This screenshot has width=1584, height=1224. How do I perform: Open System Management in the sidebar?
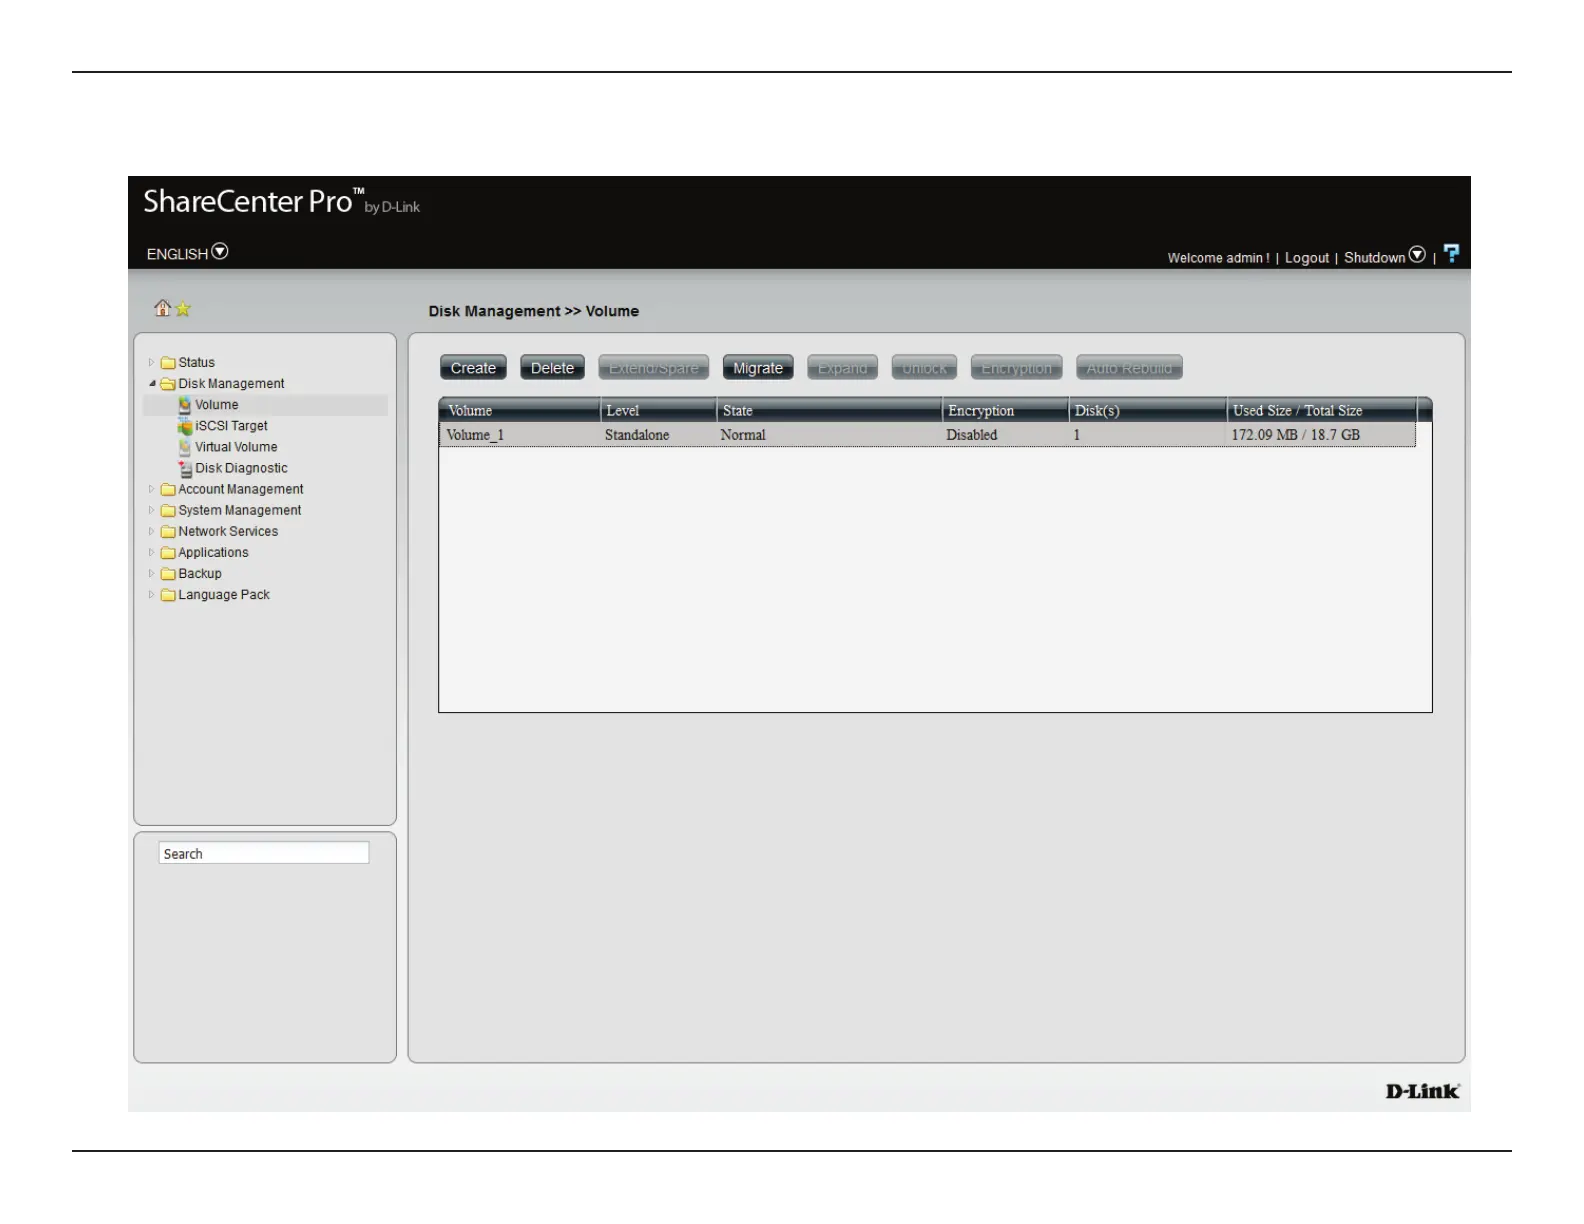tap(239, 510)
